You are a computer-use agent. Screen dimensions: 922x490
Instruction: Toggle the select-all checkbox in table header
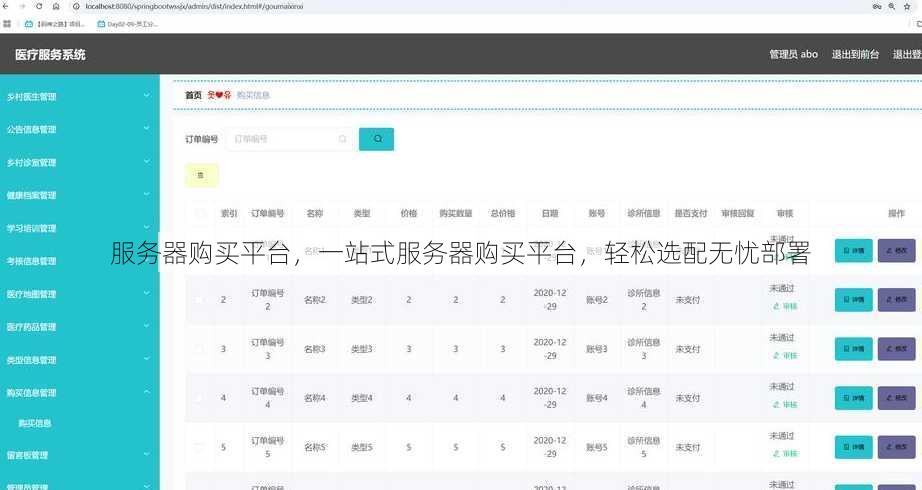[x=200, y=214]
